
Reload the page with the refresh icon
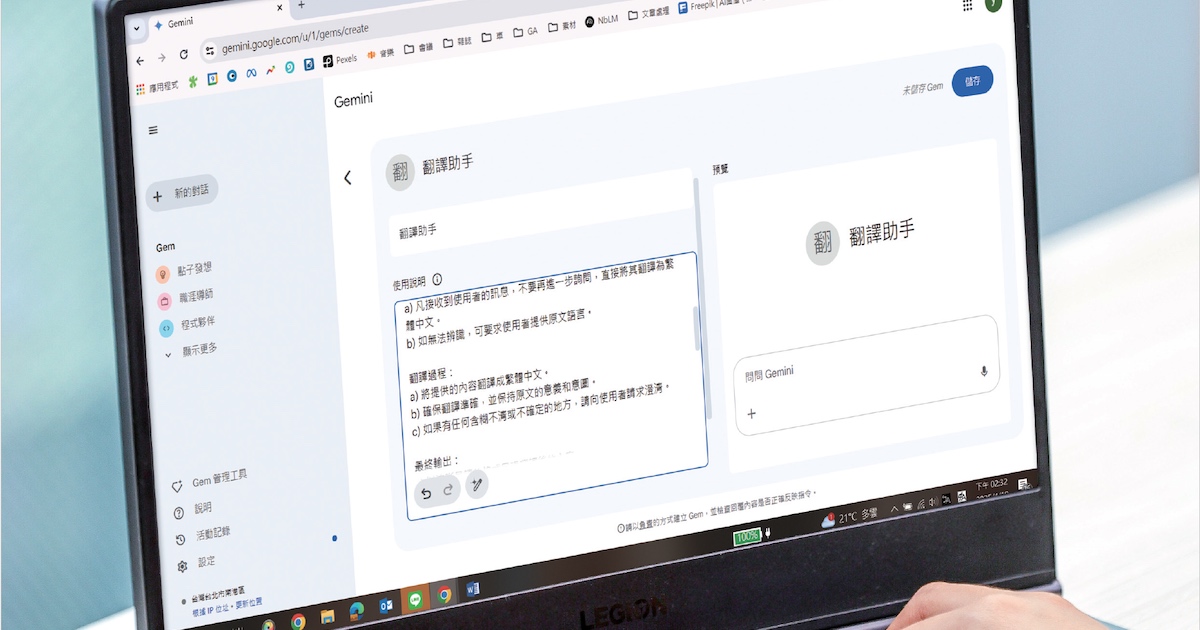click(x=184, y=55)
